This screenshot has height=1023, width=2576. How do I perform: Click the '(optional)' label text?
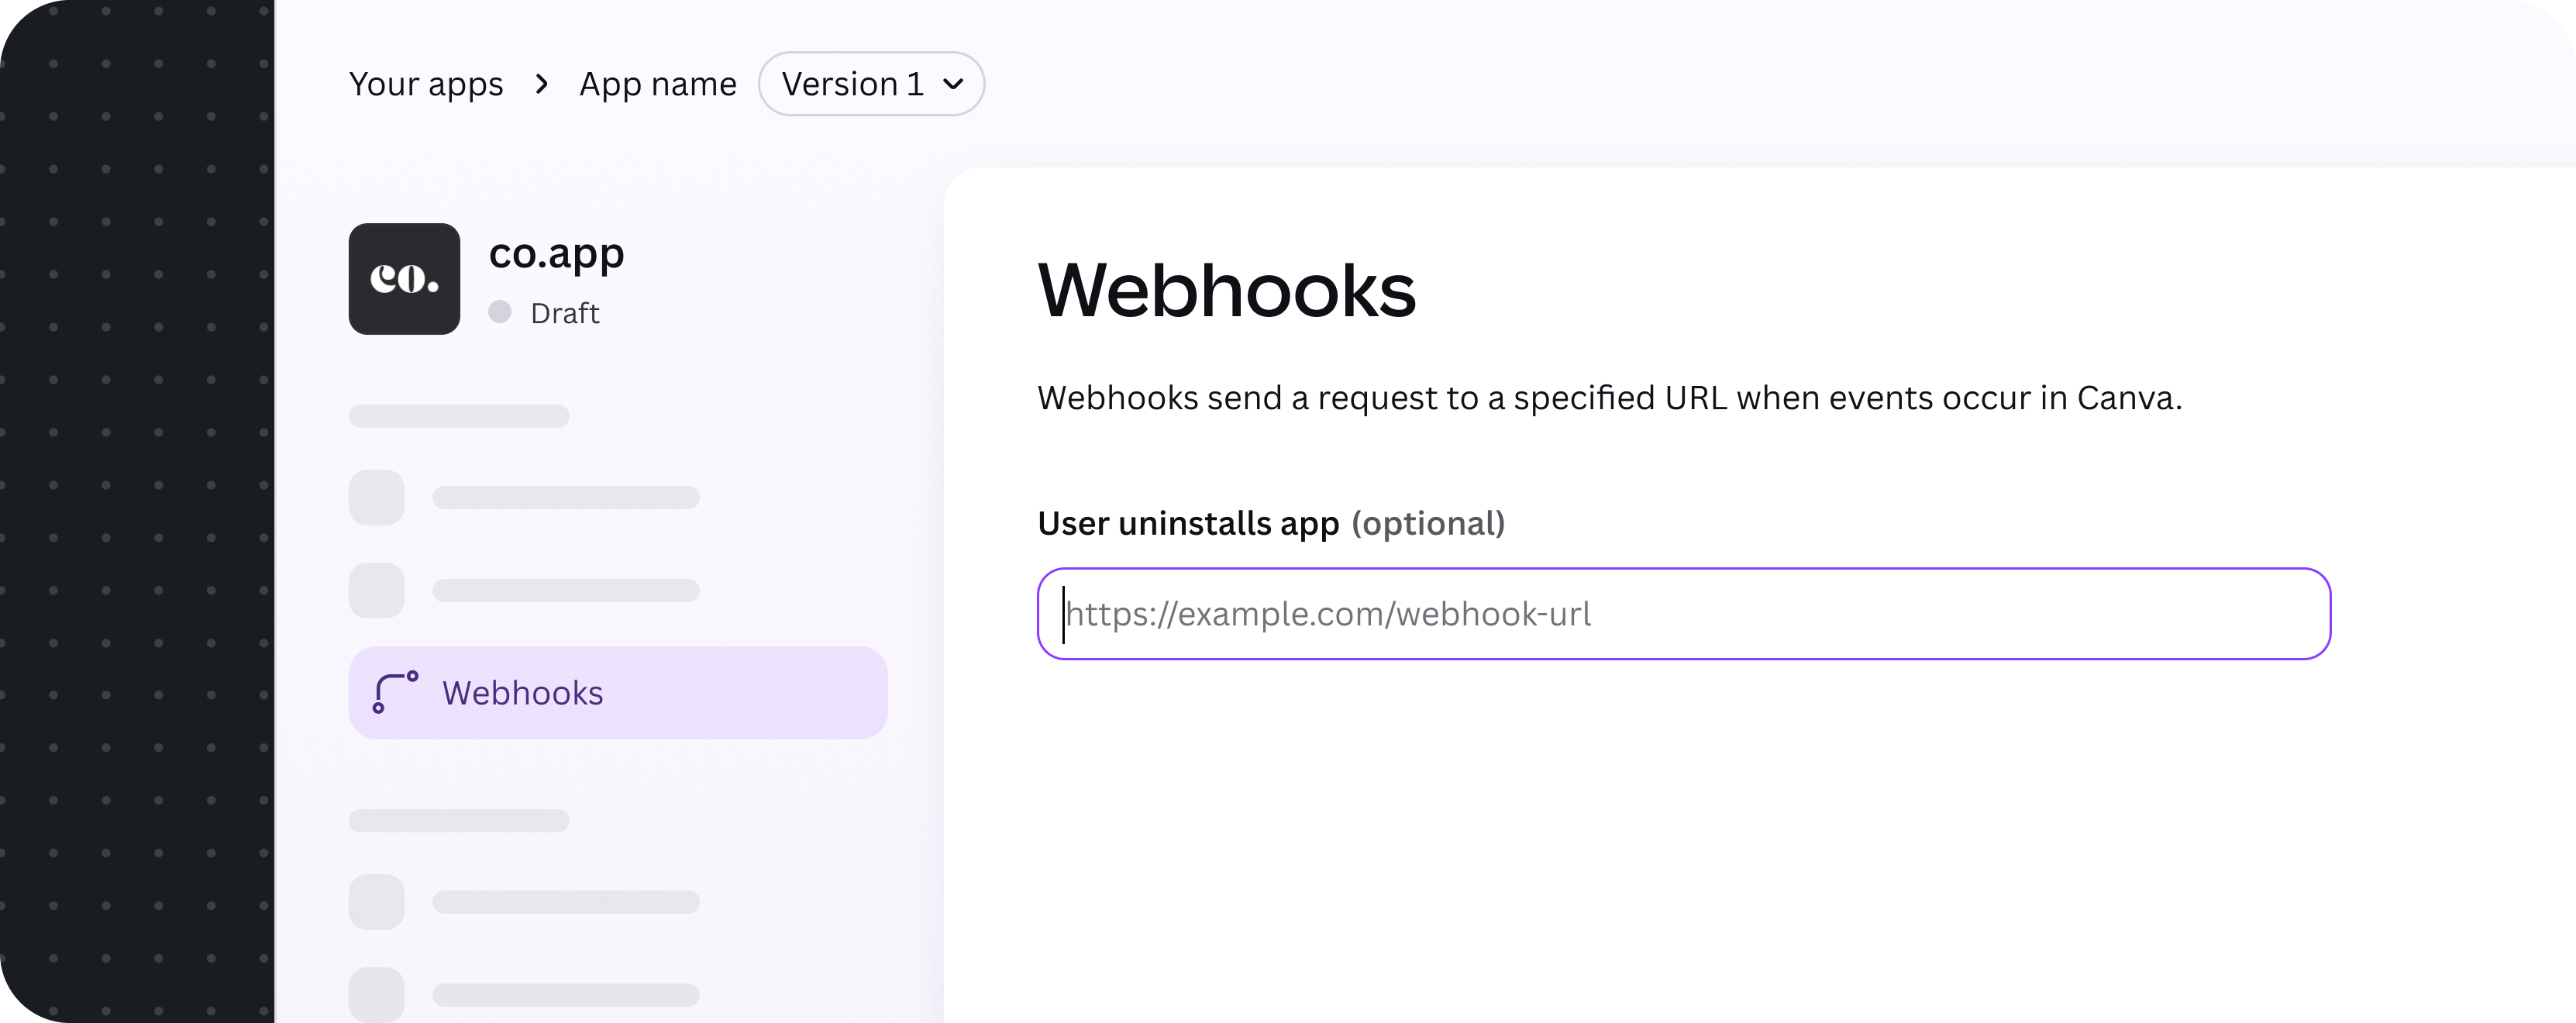pyautogui.click(x=1428, y=523)
